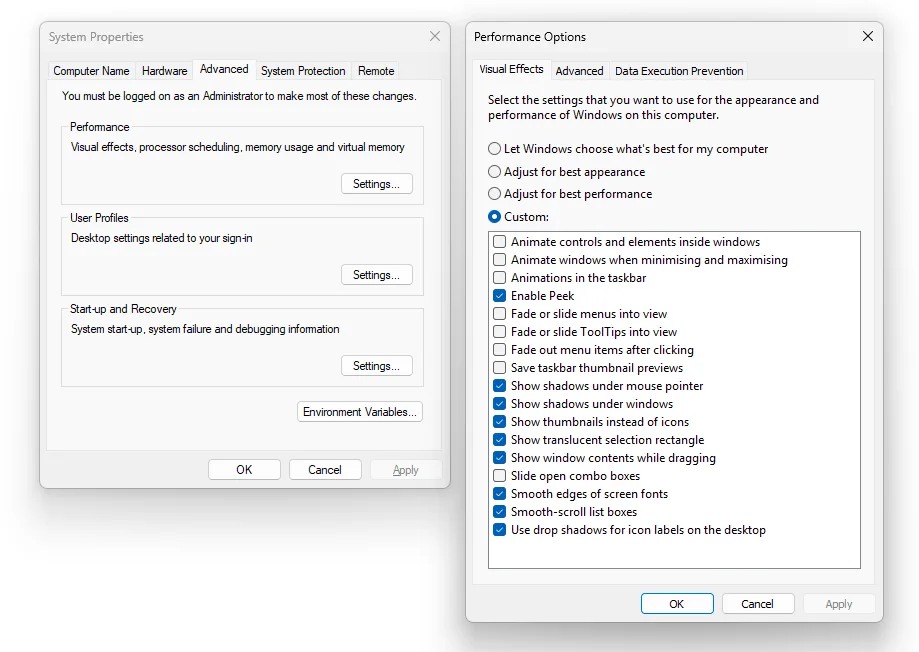Uncheck "Show shadows under windows"
The height and width of the screenshot is (652, 919).
pyautogui.click(x=499, y=404)
